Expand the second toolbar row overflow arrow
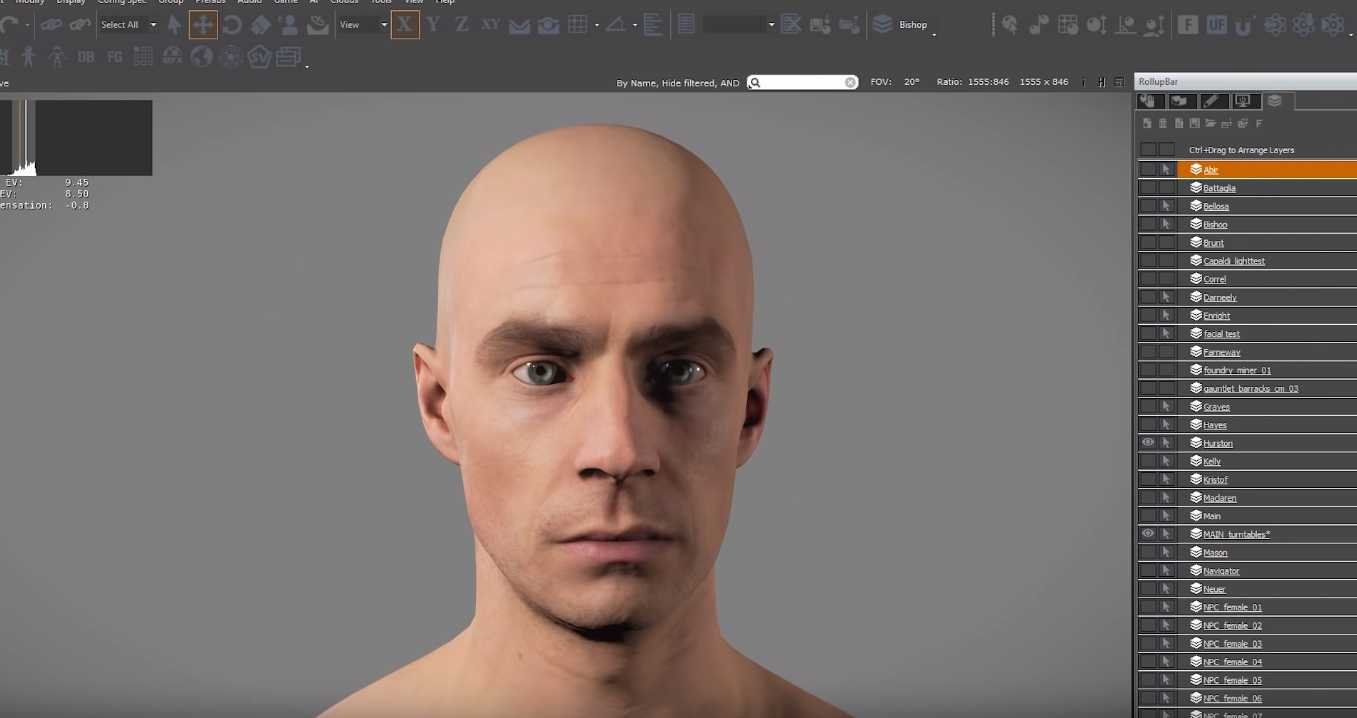The width and height of the screenshot is (1357, 718). coord(307,67)
